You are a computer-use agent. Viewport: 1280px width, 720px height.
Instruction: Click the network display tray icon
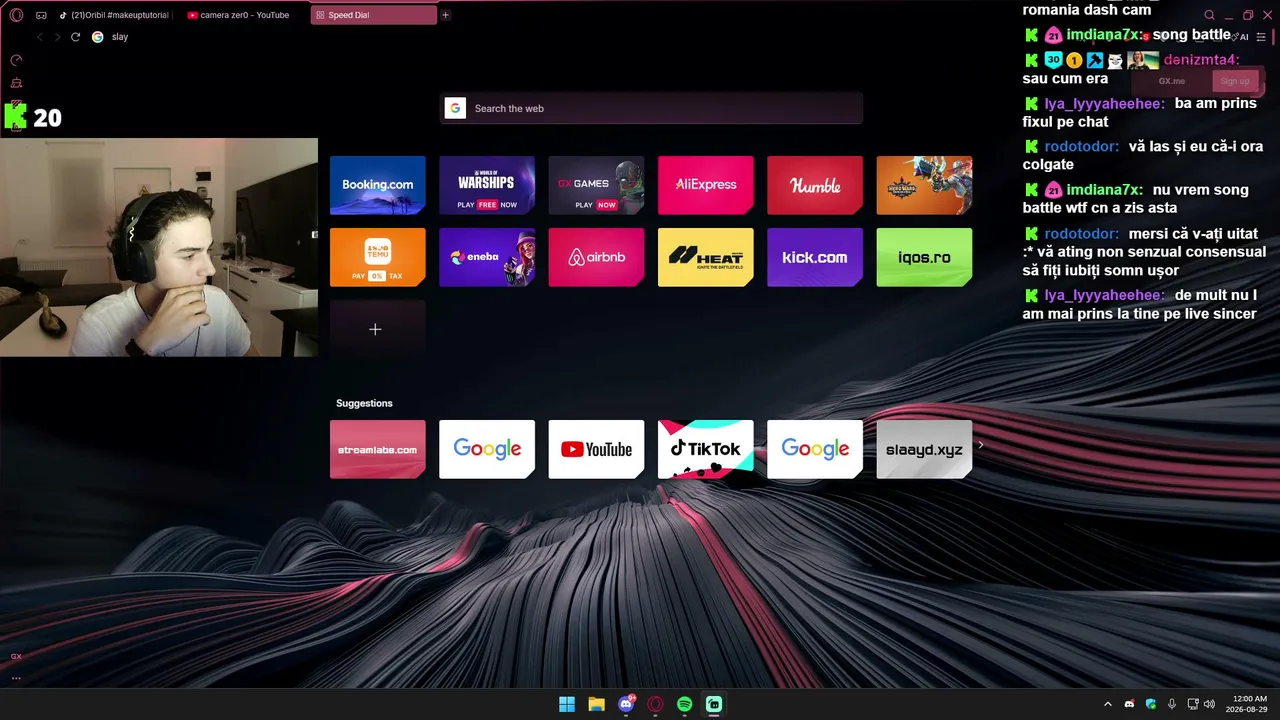click(1192, 704)
